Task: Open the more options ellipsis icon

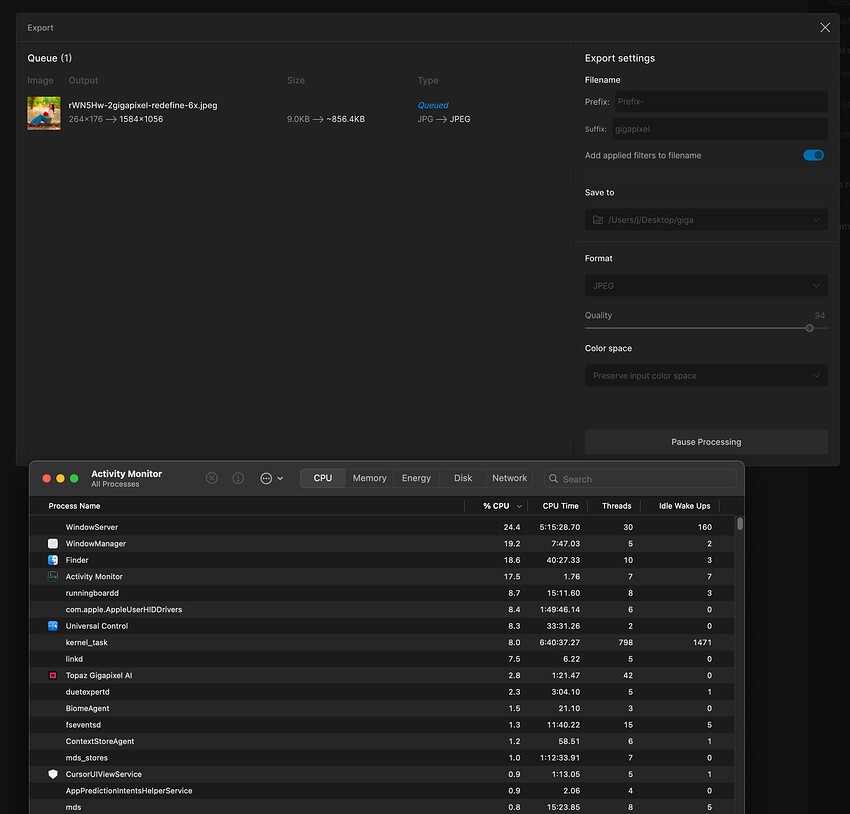Action: [268, 478]
